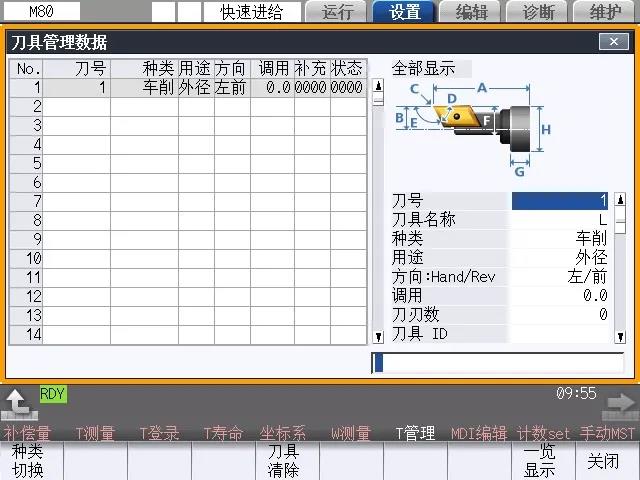Screen dimensions: 640x480
Task: Open the MDI编辑 menu item
Action: pyautogui.click(x=478, y=433)
